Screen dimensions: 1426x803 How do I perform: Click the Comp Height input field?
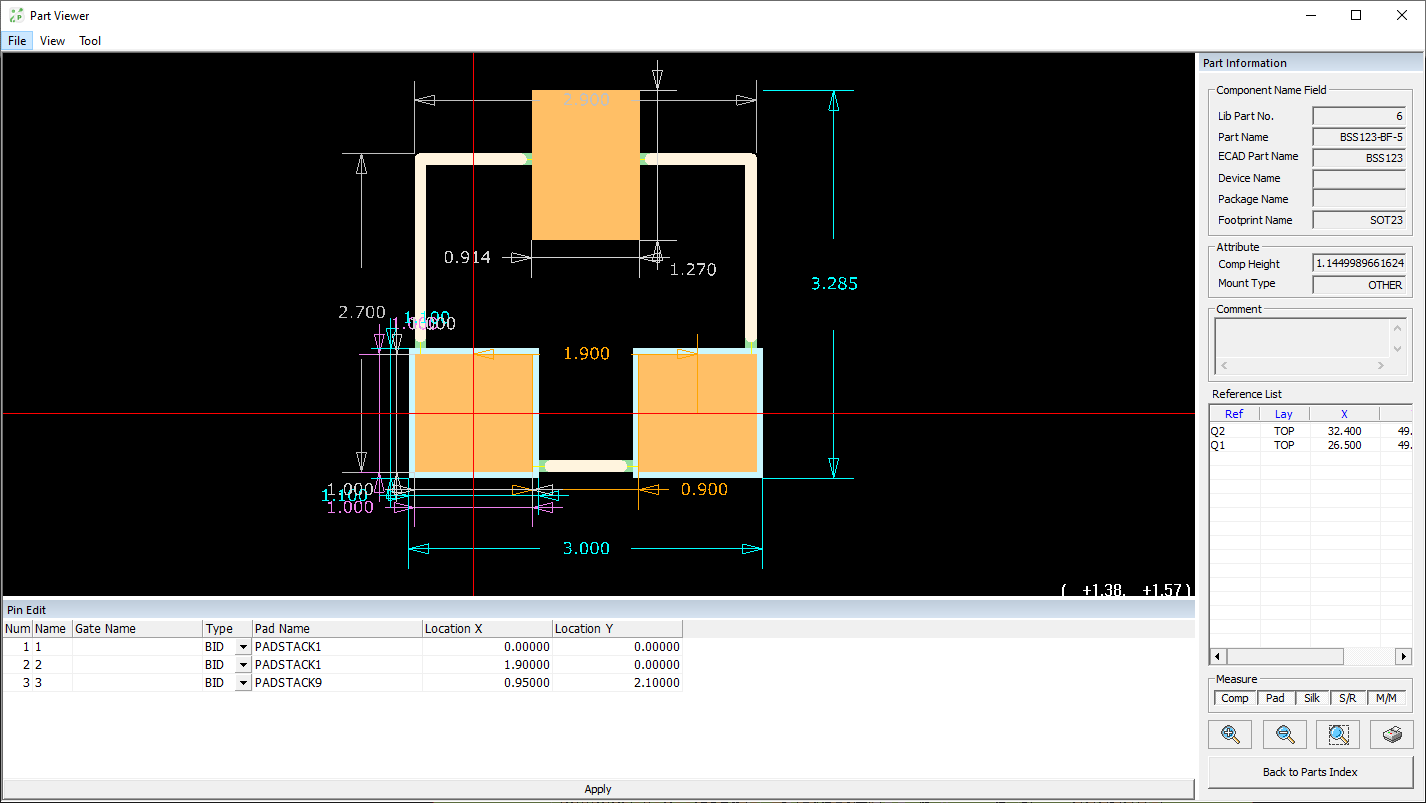tap(1358, 264)
